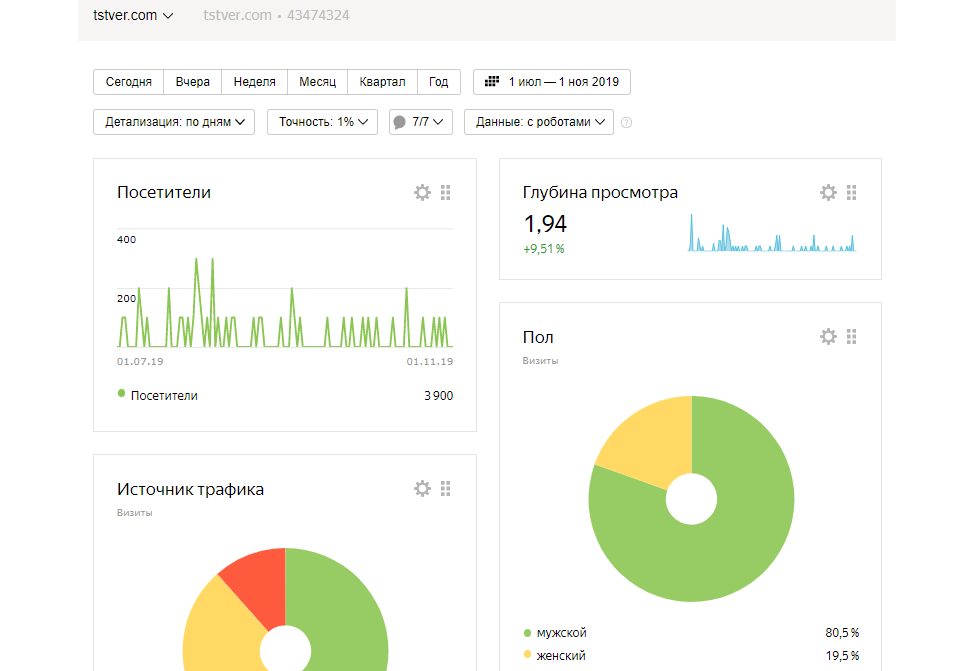Toggle Посетители legend item in chart
Screen dimensions: 964x671
(x=158, y=395)
